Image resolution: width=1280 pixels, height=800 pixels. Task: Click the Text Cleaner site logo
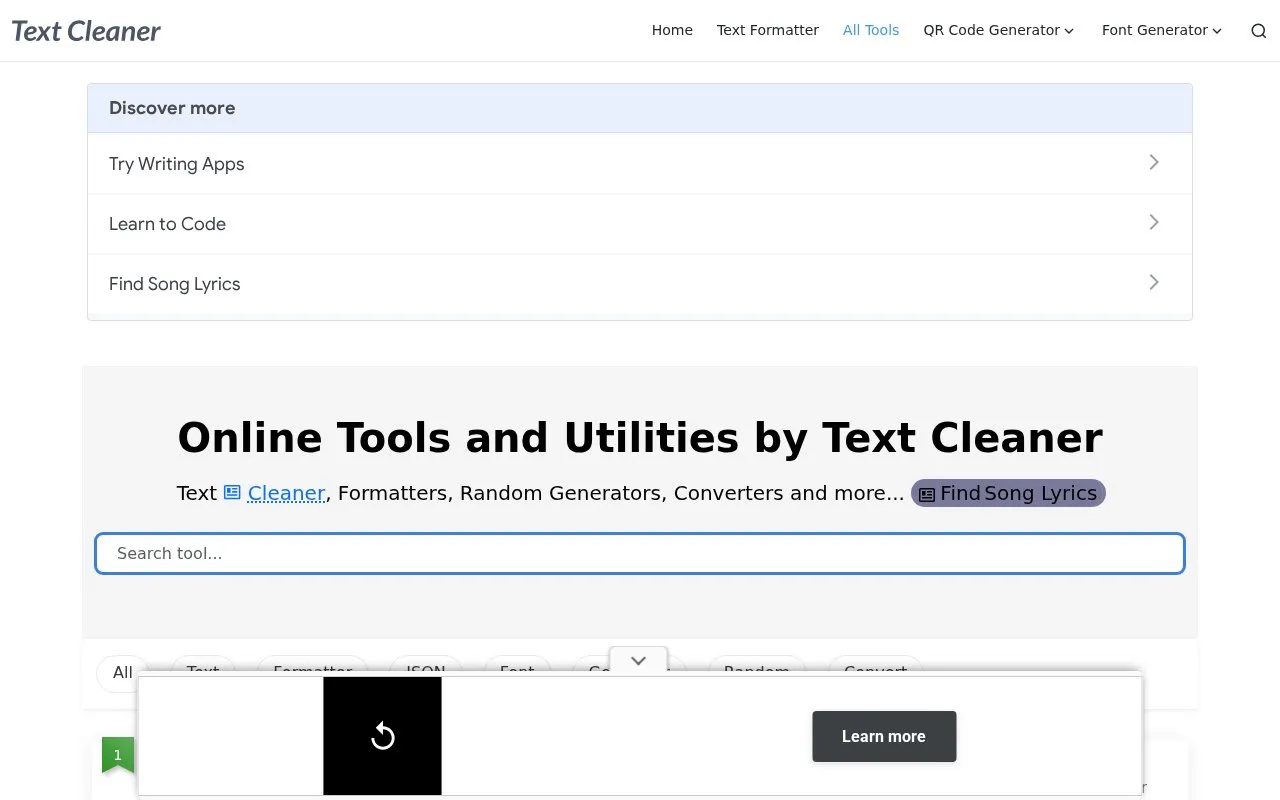tap(86, 31)
